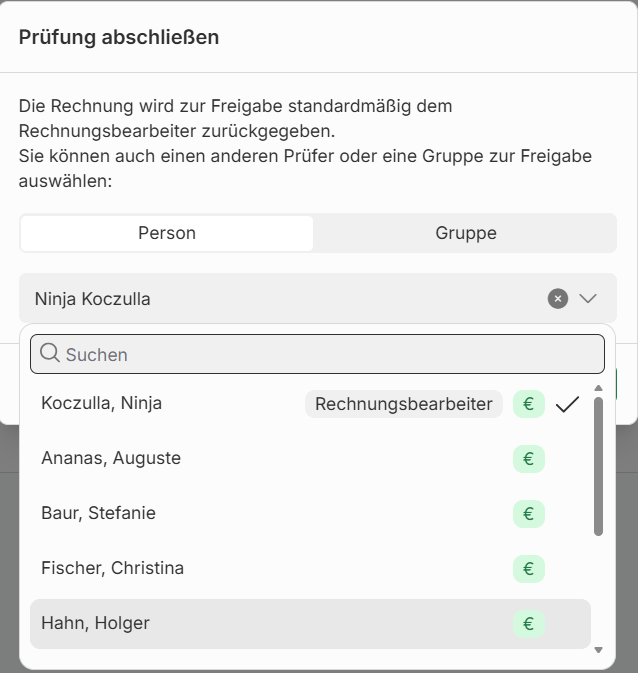Click the euro badge for Fischer, Christina
The height and width of the screenshot is (673, 638).
[x=529, y=569]
